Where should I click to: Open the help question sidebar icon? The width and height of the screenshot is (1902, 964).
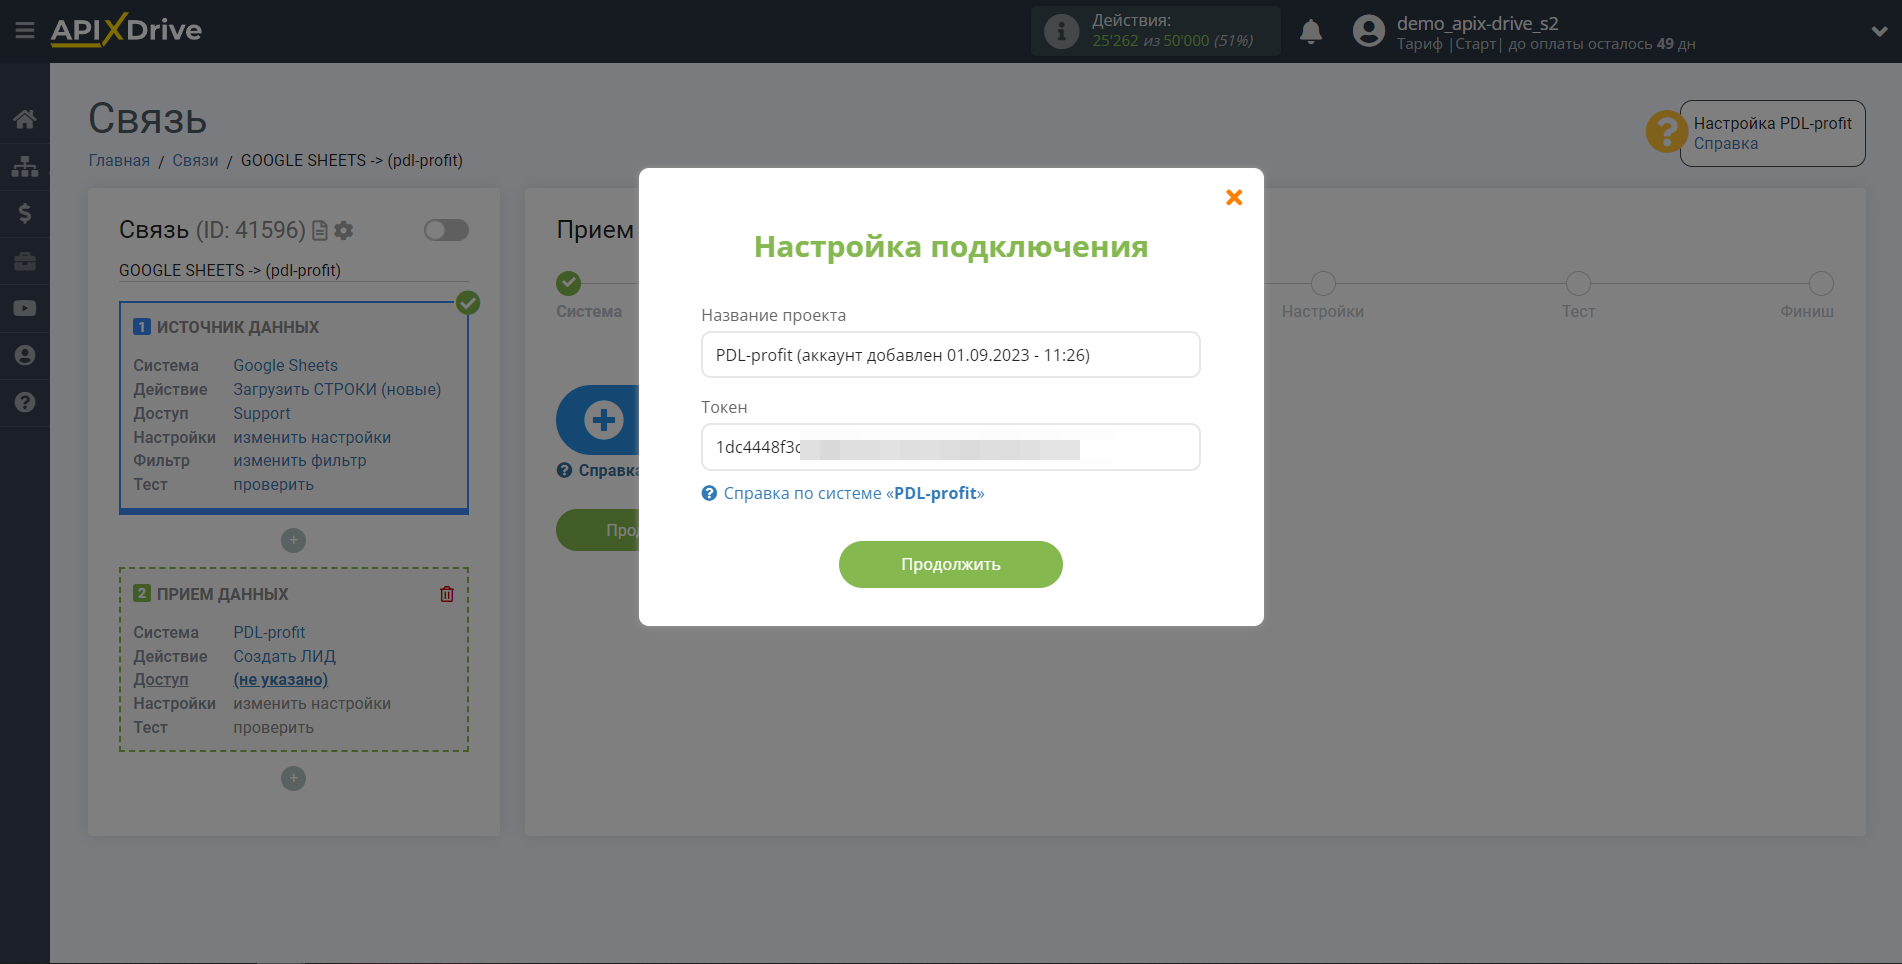point(25,402)
